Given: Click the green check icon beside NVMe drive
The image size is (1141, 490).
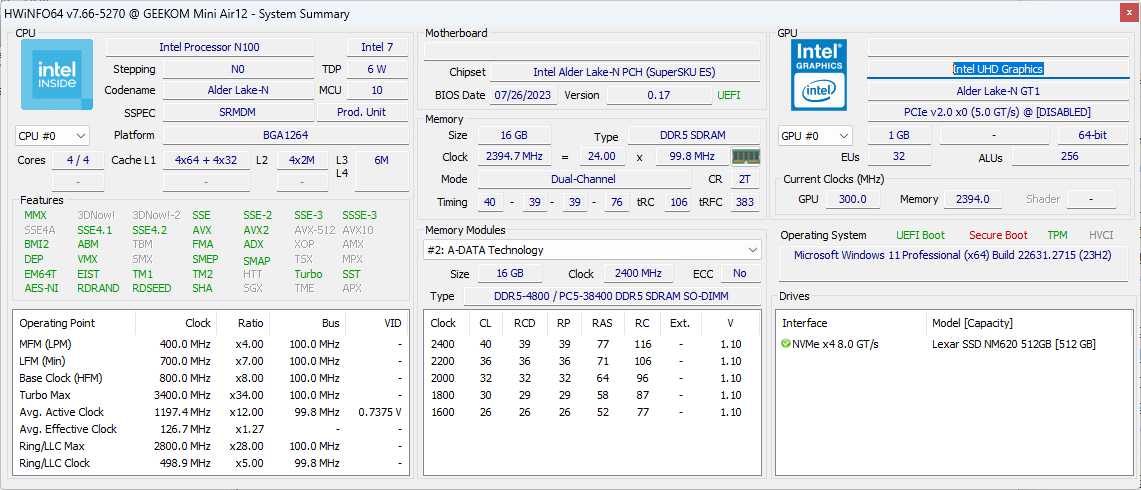Looking at the screenshot, I should pyautogui.click(x=786, y=344).
